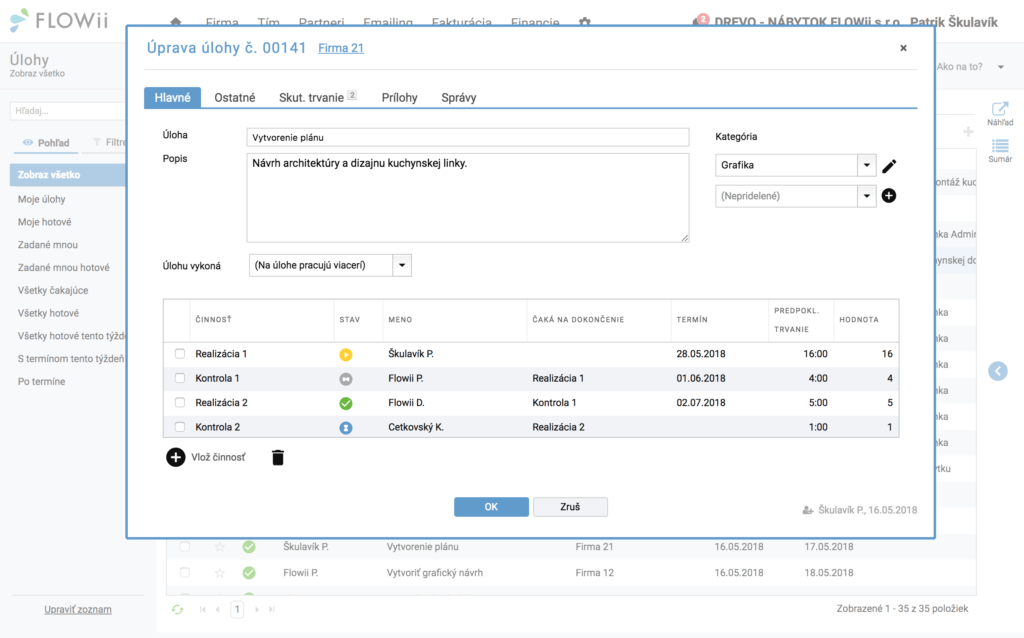The height and width of the screenshot is (638, 1024).
Task: Click green status of Škulavík P. list row
Action: [249, 547]
